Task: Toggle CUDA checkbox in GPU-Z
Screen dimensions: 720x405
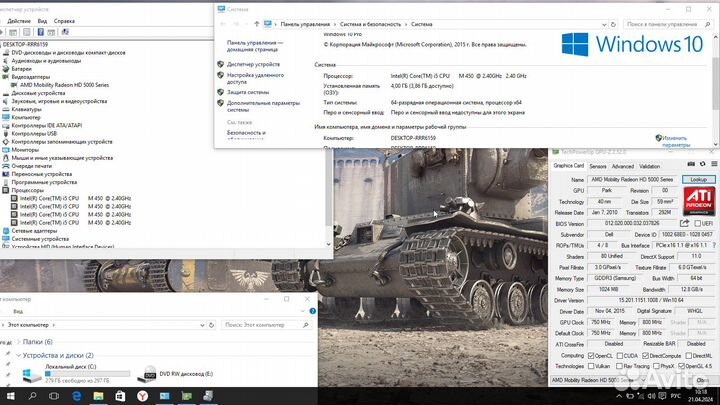Action: (620, 356)
